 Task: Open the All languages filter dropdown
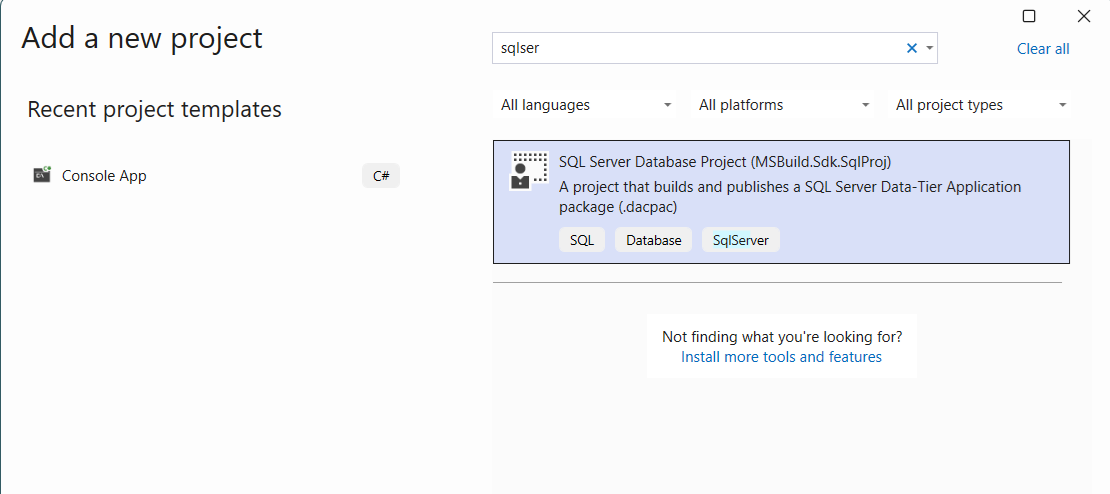pyautogui.click(x=586, y=105)
